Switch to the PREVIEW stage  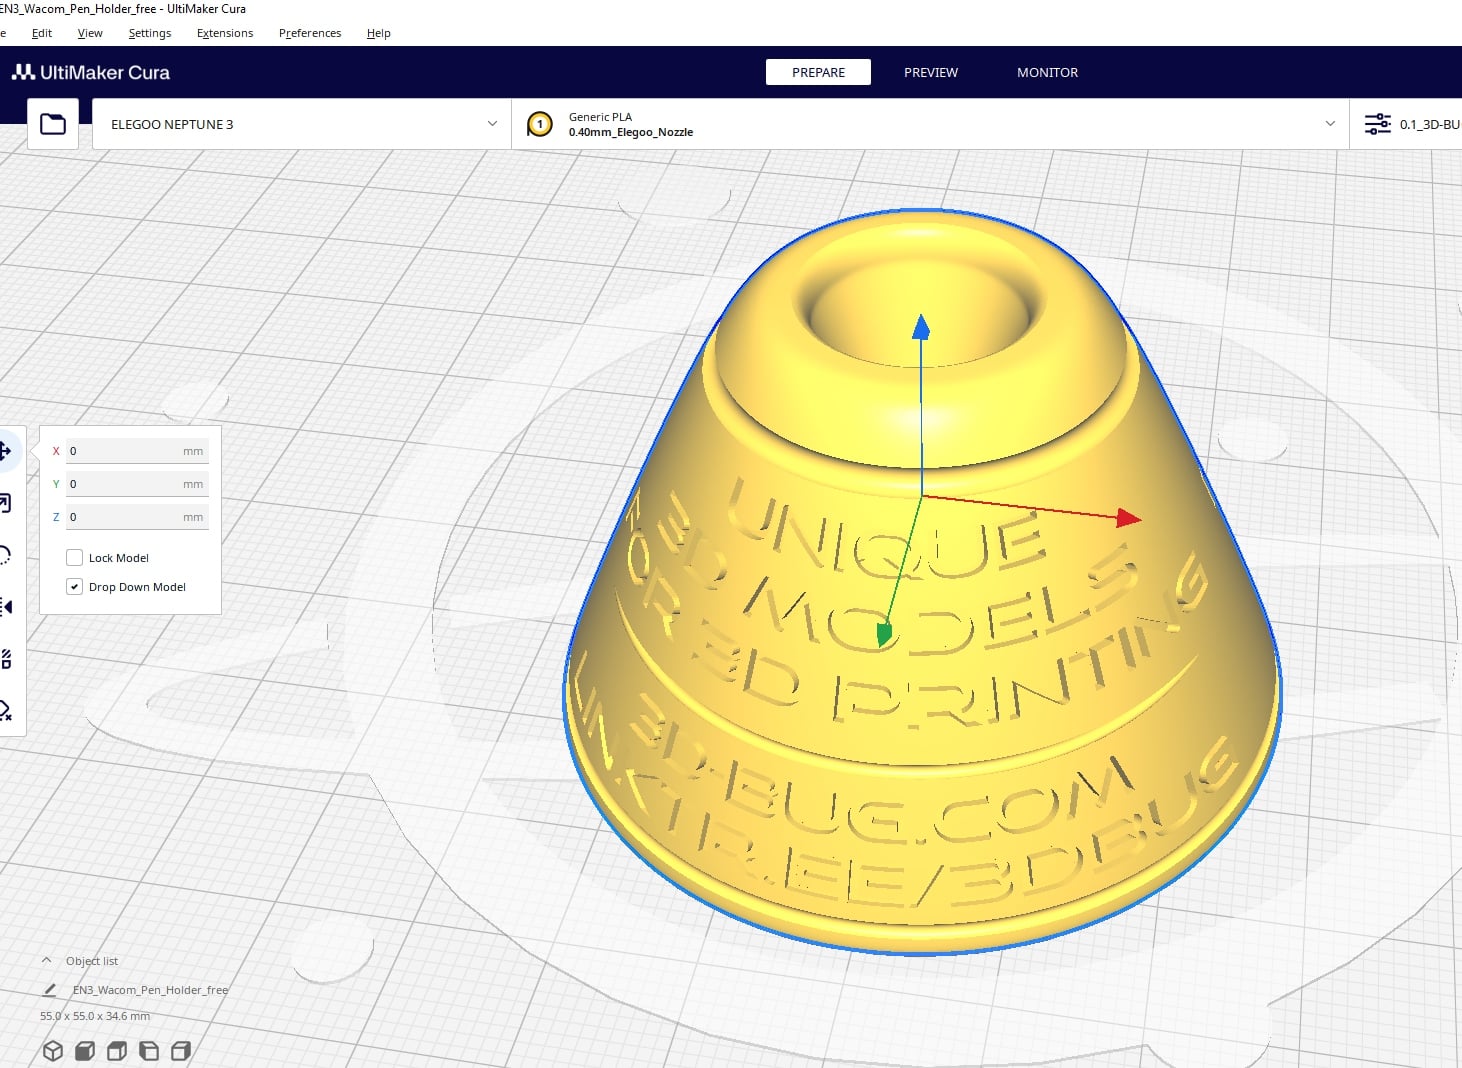click(931, 72)
